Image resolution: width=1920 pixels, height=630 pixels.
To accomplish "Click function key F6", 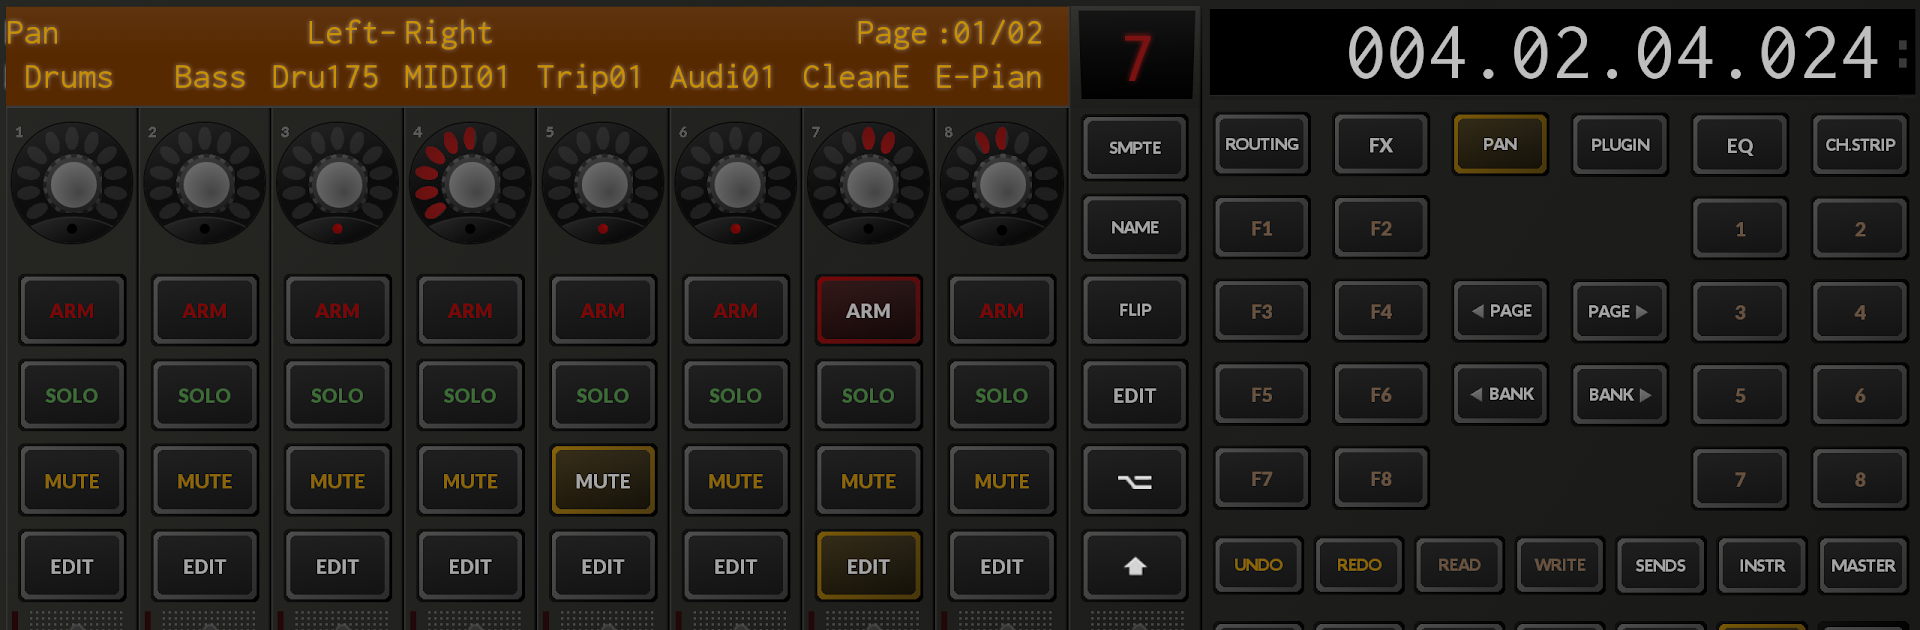I will pos(1381,394).
